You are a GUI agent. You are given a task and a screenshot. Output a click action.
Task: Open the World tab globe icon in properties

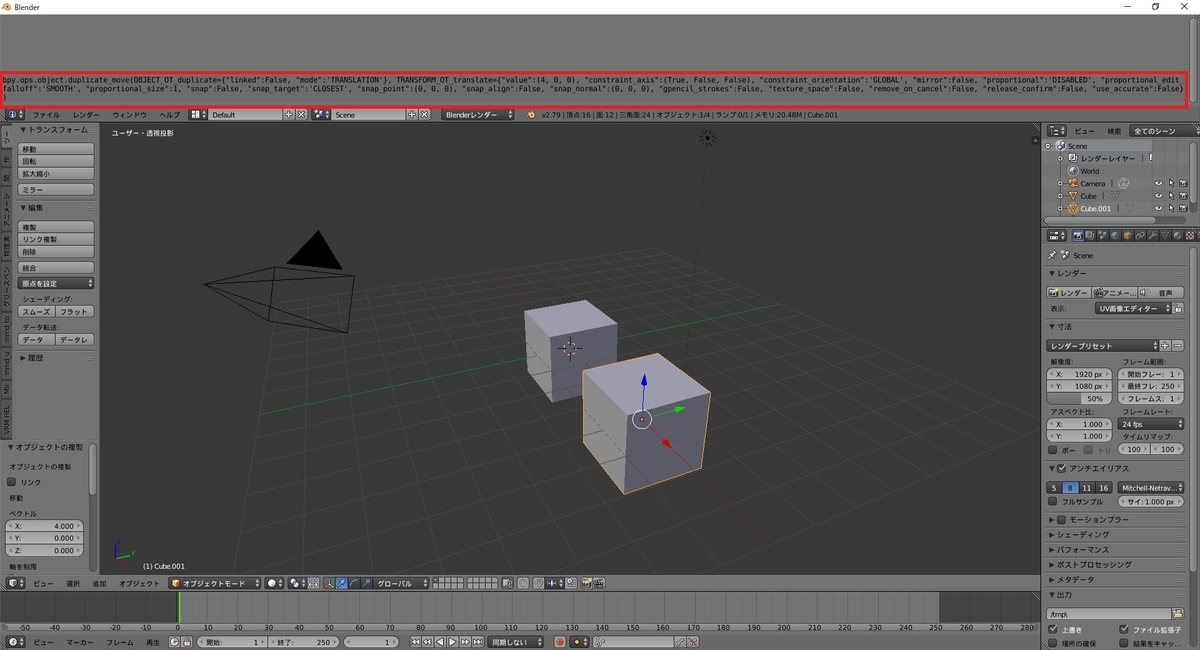click(1115, 235)
